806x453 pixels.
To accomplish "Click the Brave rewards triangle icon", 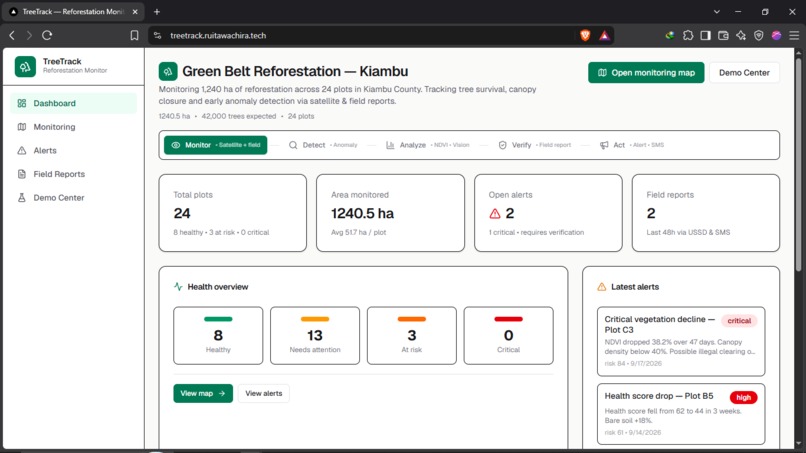I will click(604, 35).
